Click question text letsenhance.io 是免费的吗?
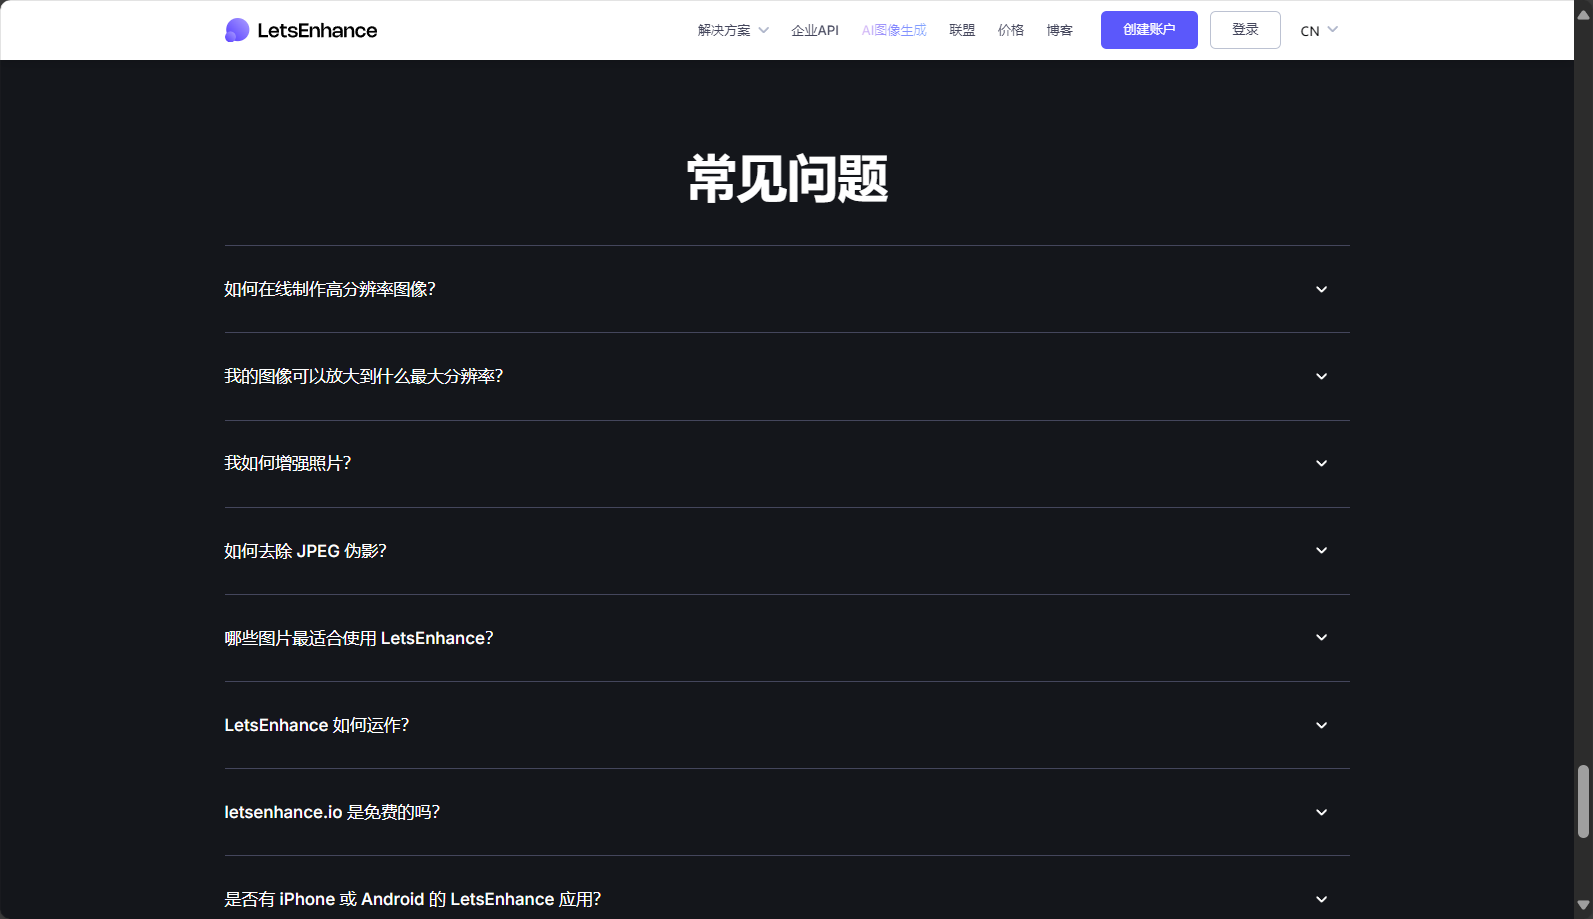1593x919 pixels. (332, 812)
